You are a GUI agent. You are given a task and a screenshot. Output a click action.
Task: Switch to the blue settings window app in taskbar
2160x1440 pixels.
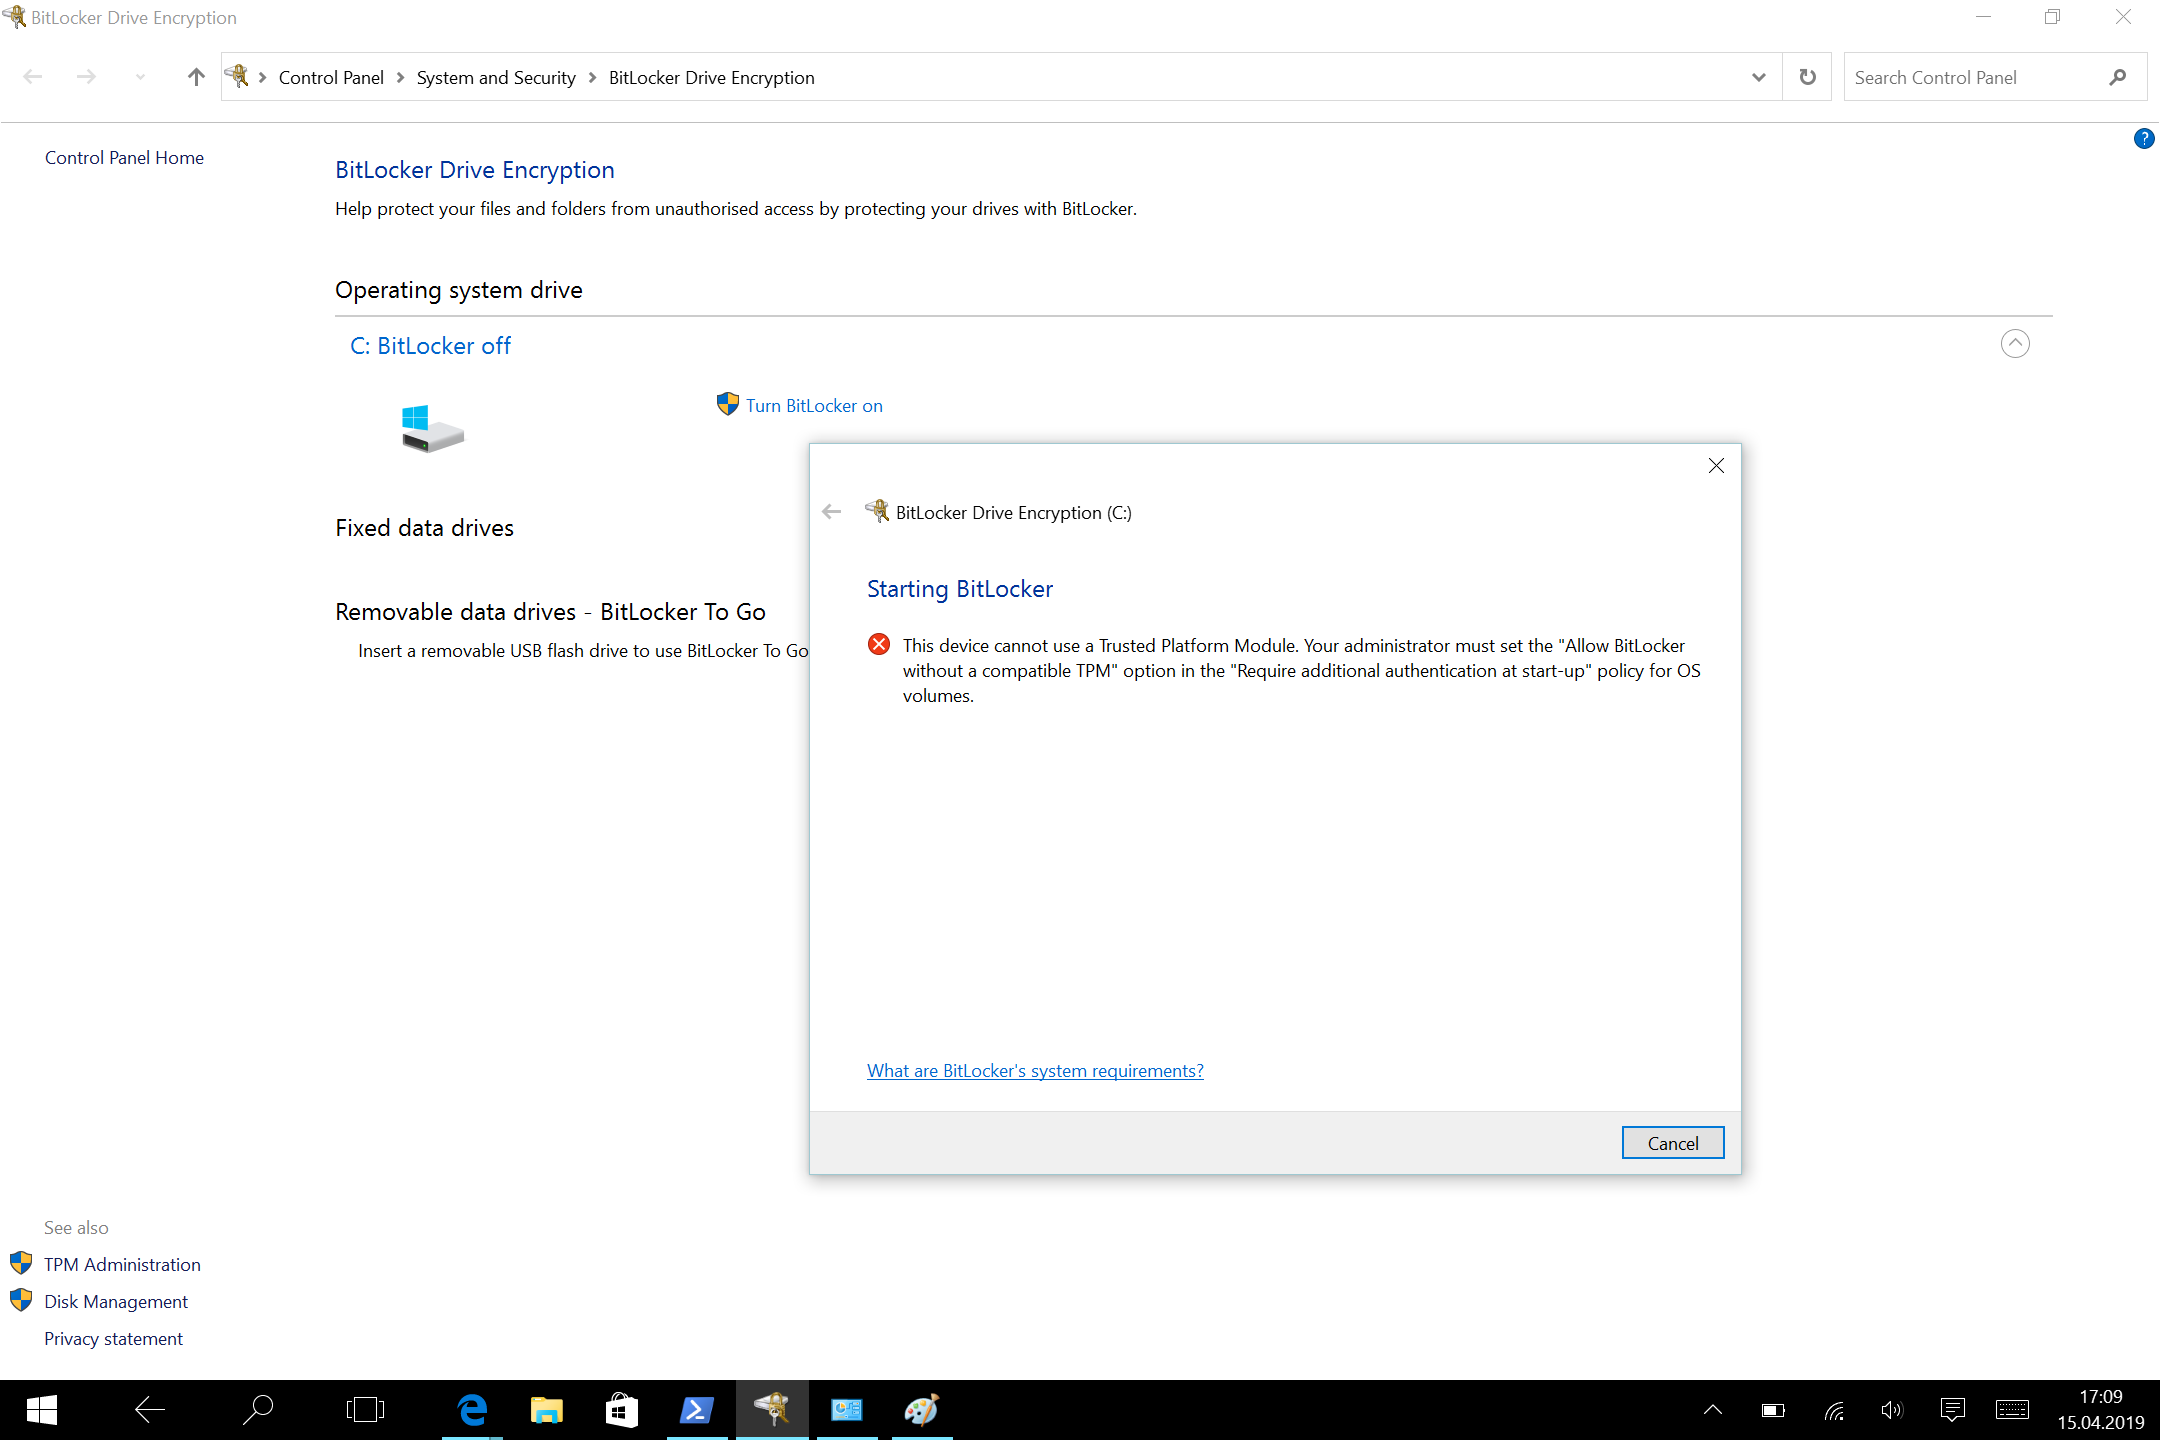tap(847, 1410)
